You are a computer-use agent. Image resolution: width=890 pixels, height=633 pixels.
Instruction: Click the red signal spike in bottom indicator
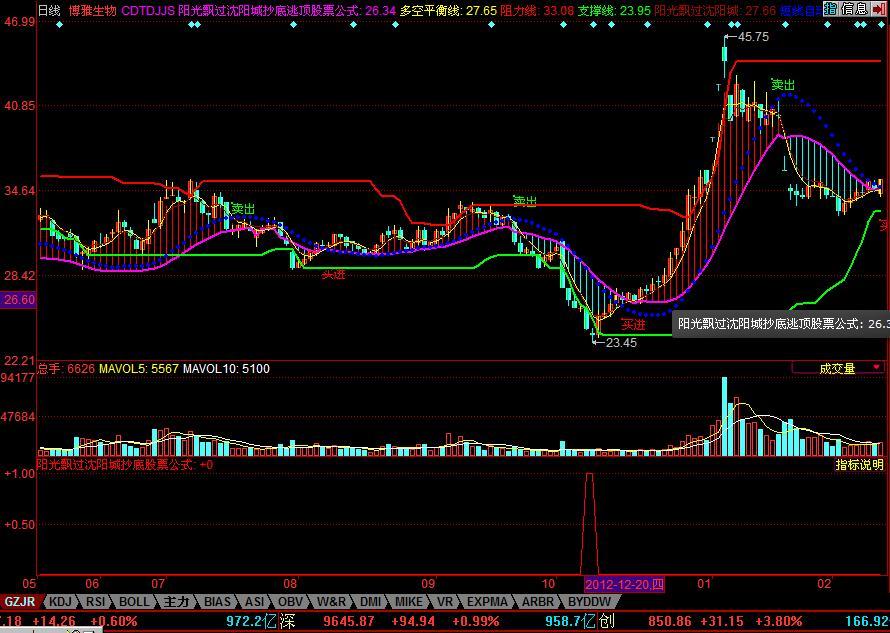coord(589,520)
